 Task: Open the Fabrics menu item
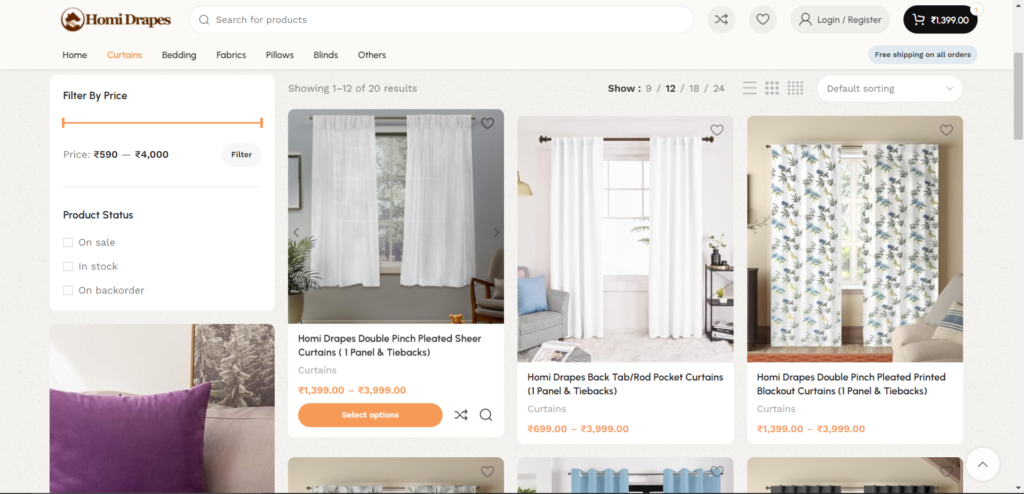coord(231,55)
